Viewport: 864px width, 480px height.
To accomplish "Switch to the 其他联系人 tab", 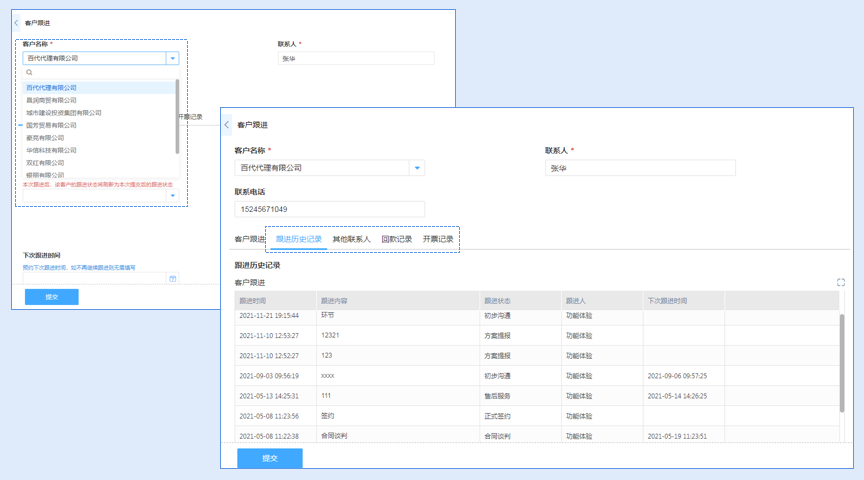I will tap(351, 239).
